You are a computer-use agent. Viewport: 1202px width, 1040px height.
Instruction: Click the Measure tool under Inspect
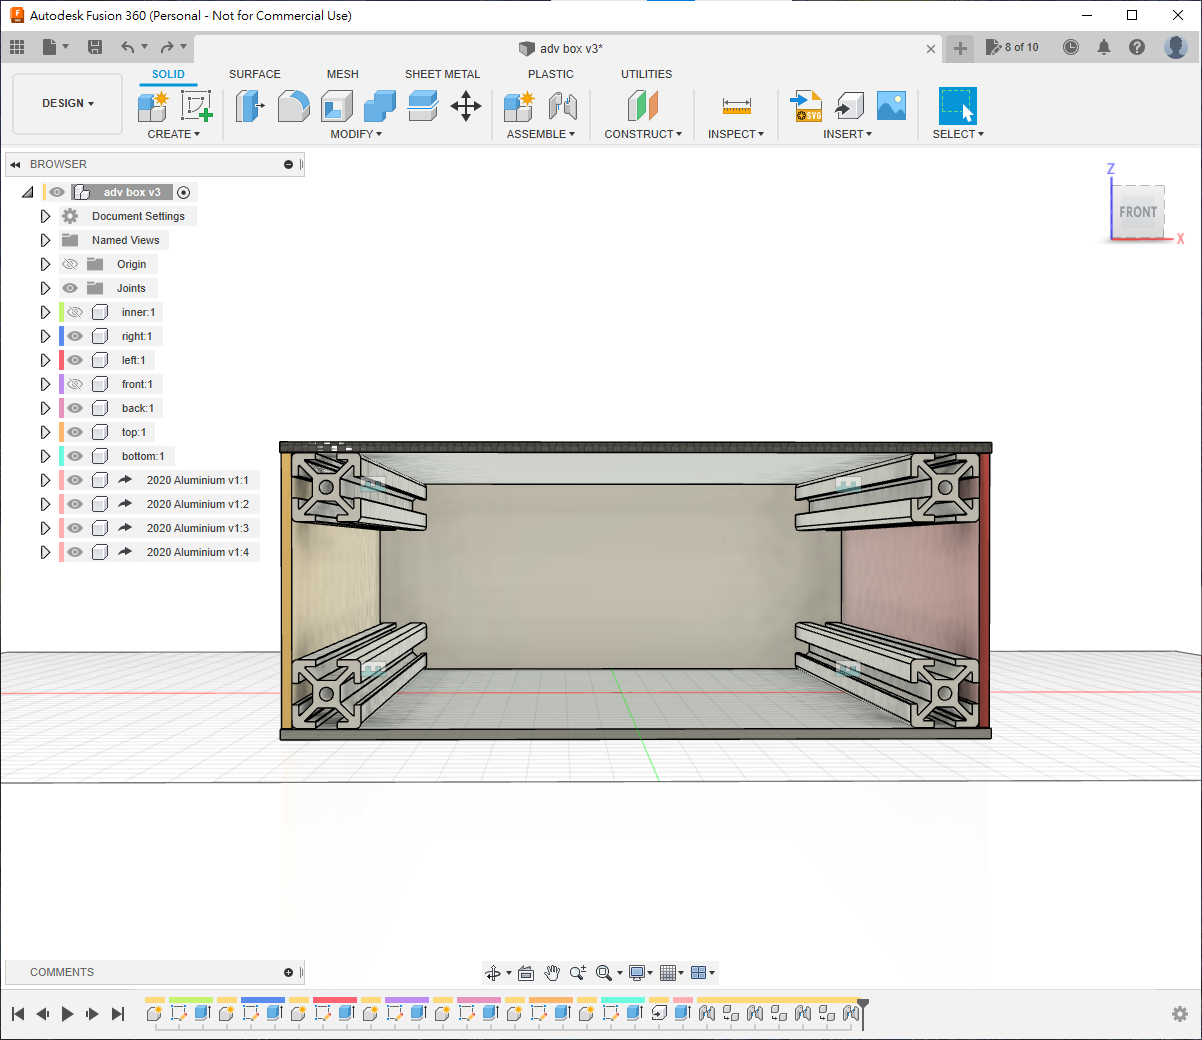pos(736,106)
